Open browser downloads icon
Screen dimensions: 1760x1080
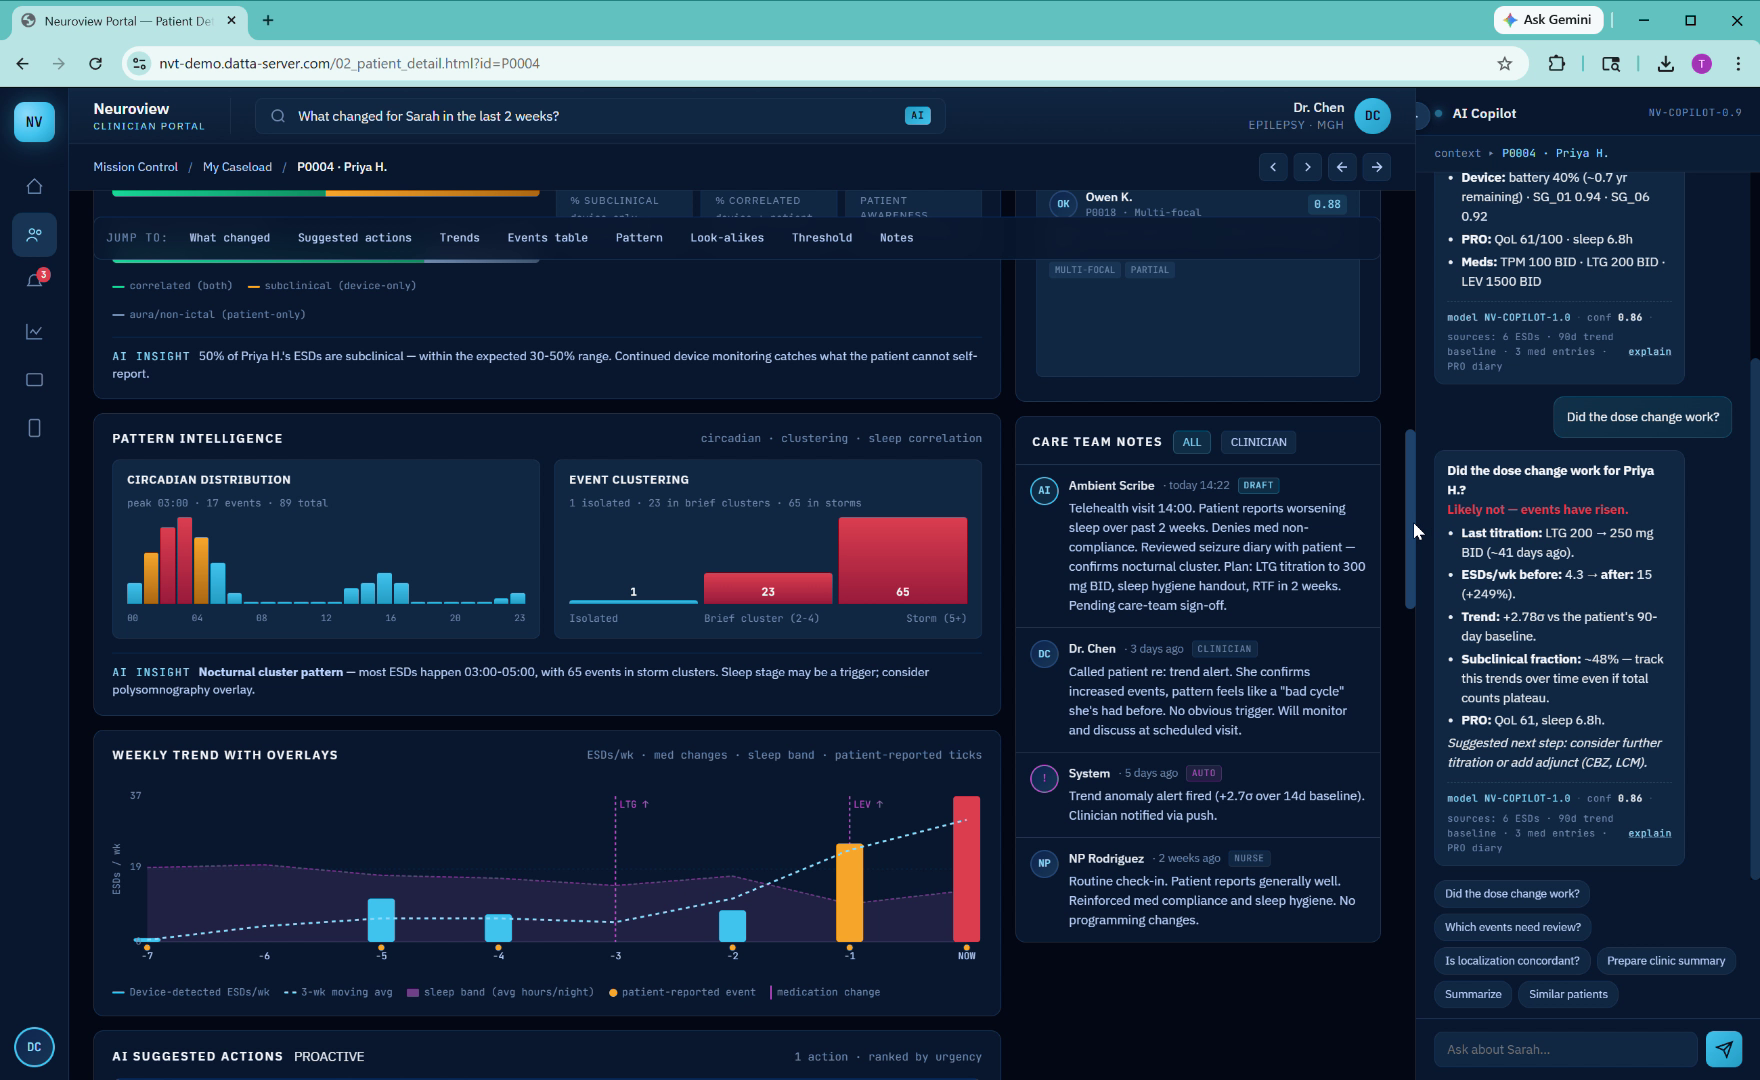click(x=1665, y=63)
